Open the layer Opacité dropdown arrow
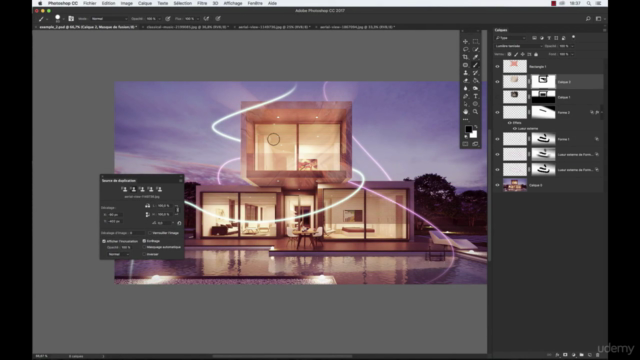 572,46
